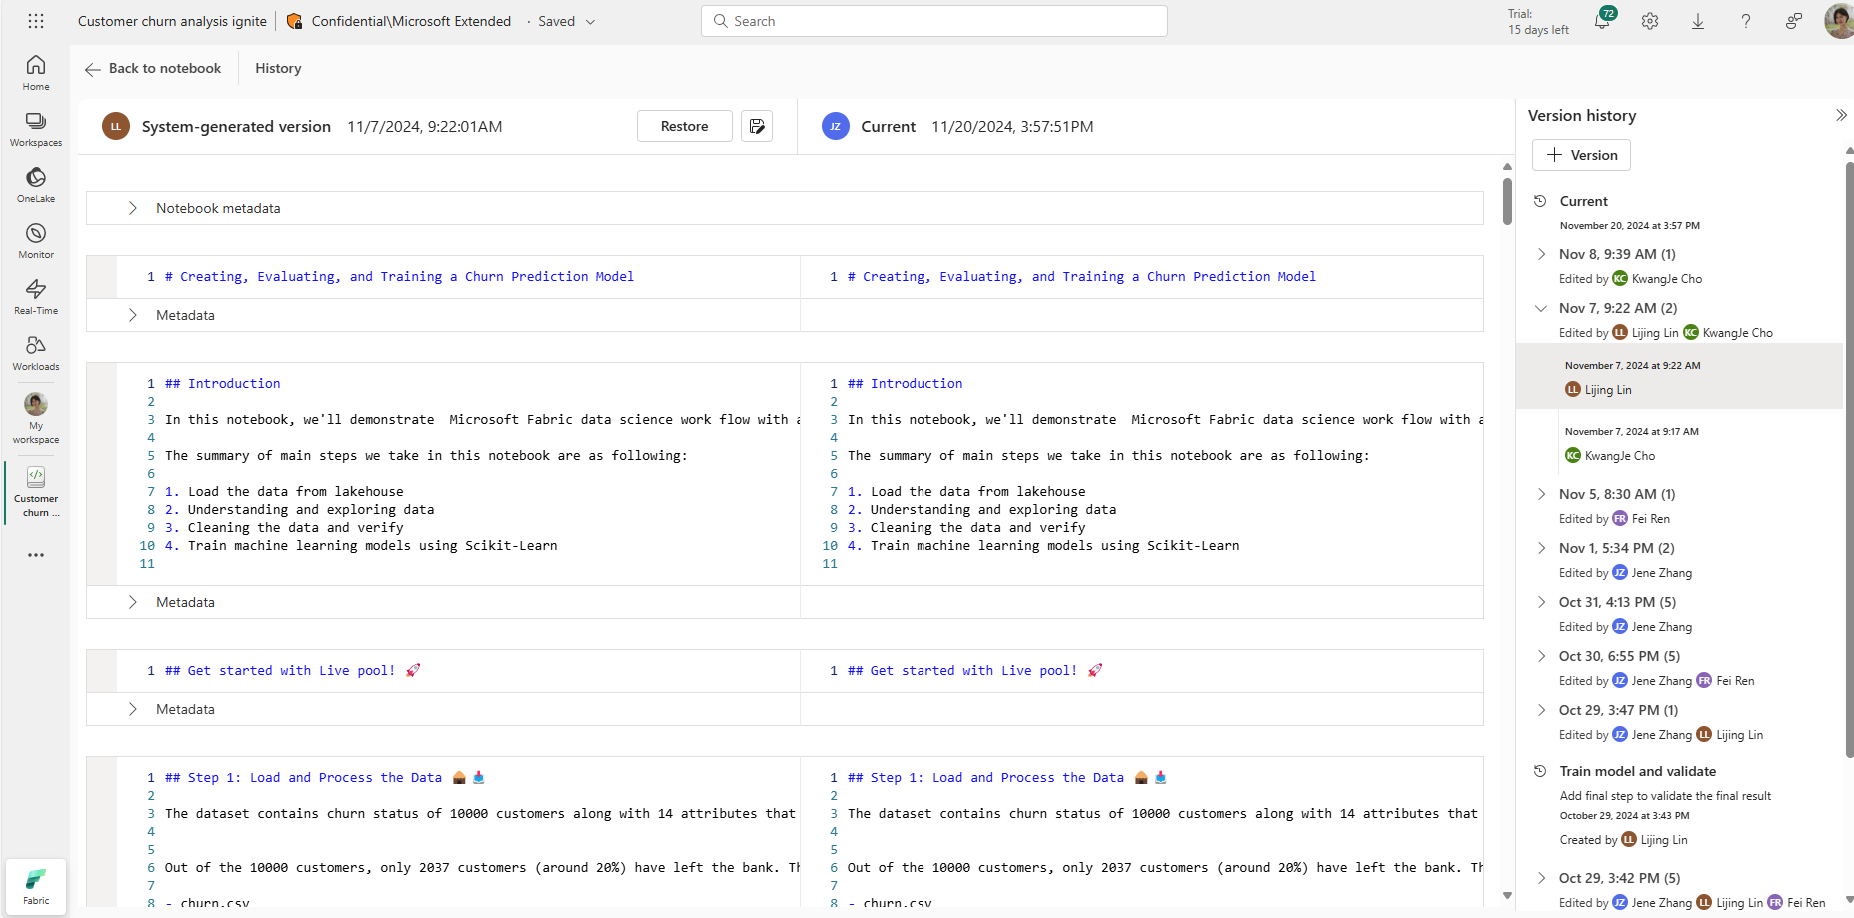Screen dimensions: 1854x918
Task: Expand the Nov 8, 9:39 AM version group
Action: (x=1541, y=254)
